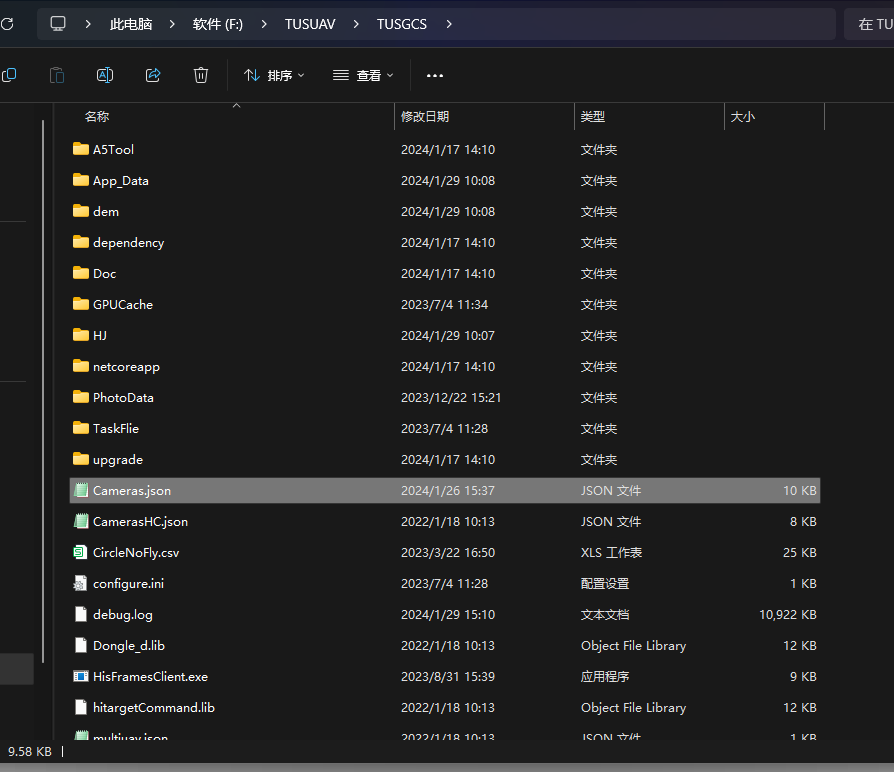Click the 配置设置 type of configure.ini

point(605,583)
